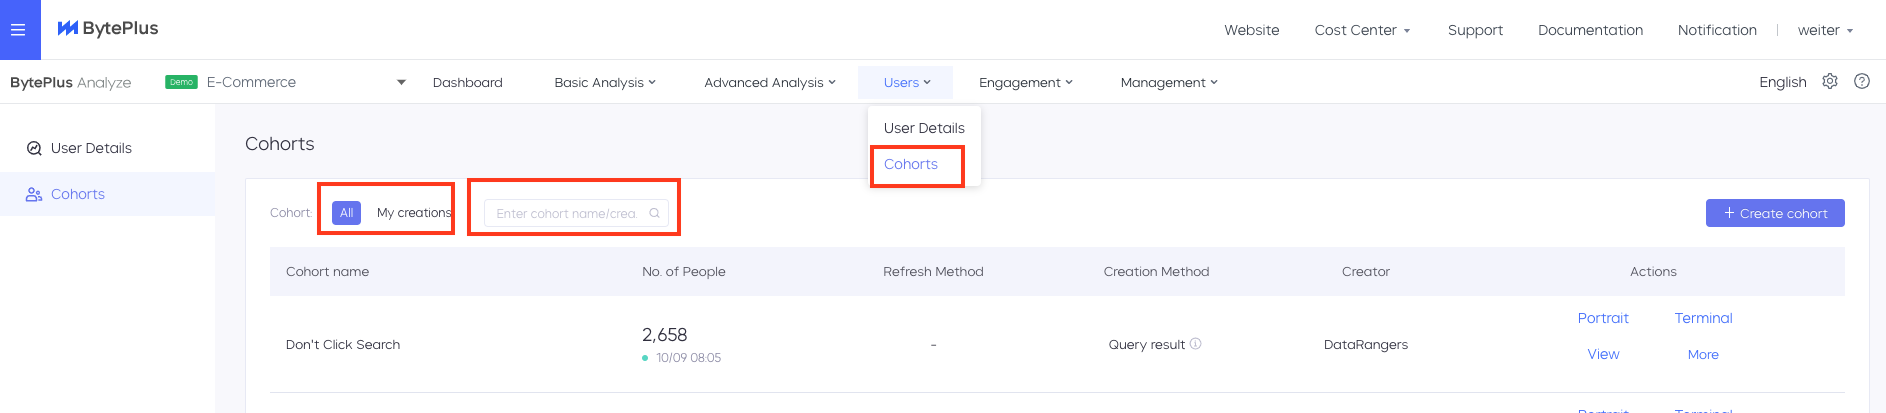Switch the English language selector
This screenshot has width=1886, height=413.
coord(1783,82)
